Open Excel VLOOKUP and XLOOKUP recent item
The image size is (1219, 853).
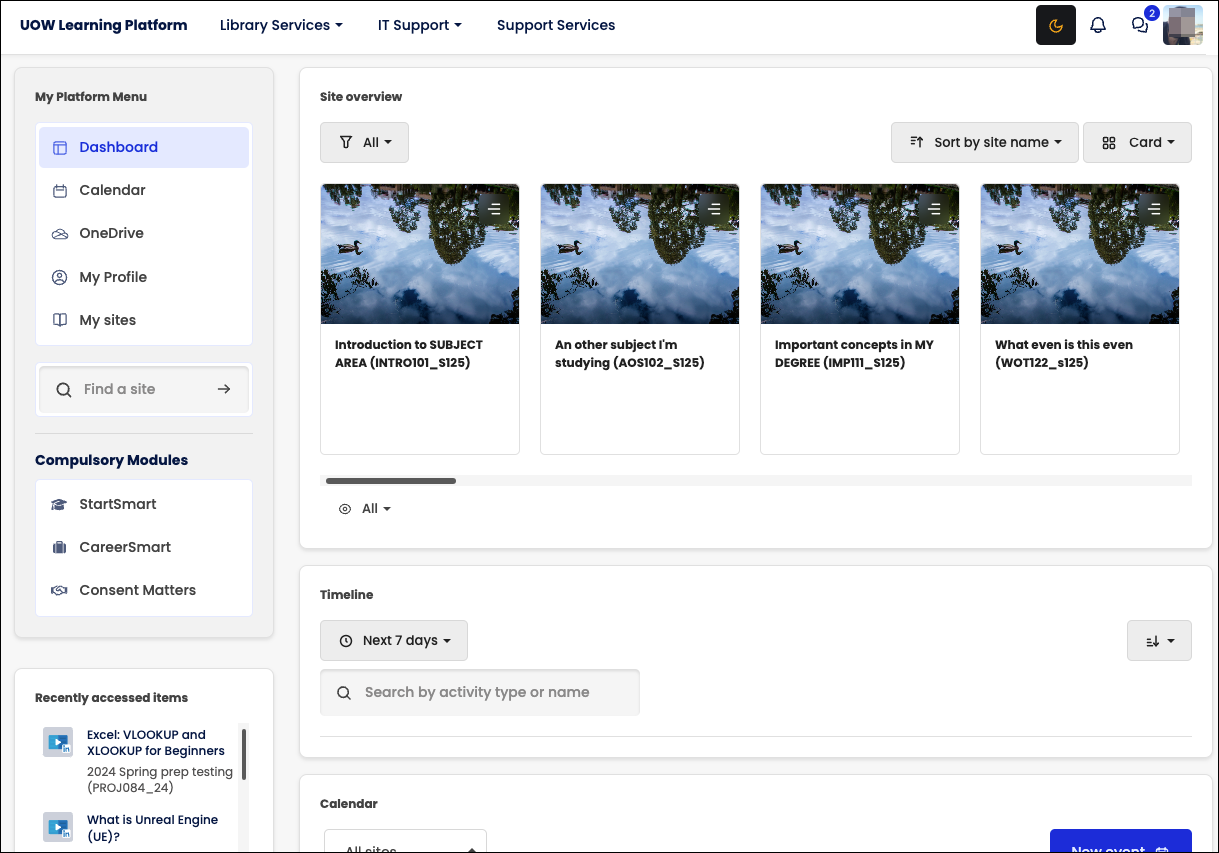(x=155, y=742)
